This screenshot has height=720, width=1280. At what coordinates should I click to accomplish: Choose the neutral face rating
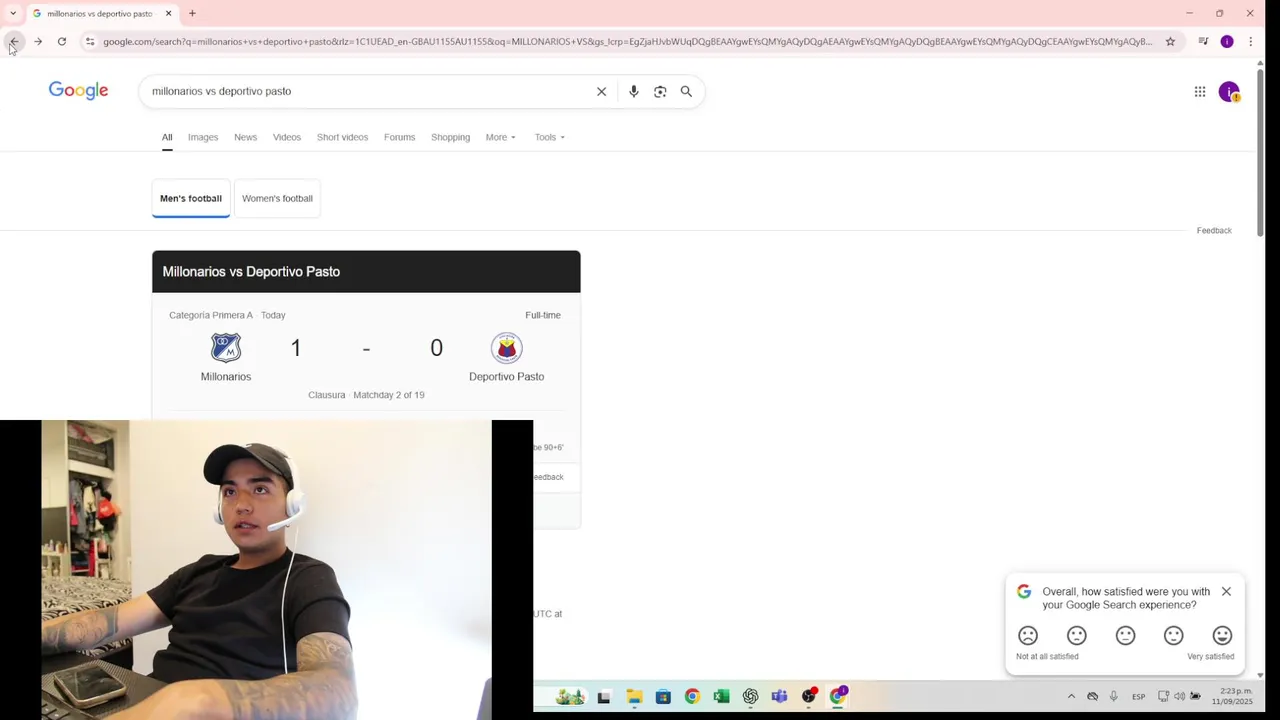[x=1125, y=635]
